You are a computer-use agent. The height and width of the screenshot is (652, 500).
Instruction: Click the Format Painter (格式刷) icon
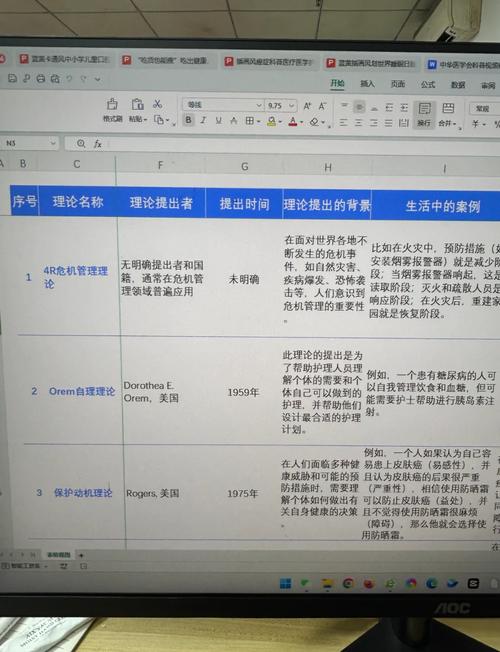(112, 104)
